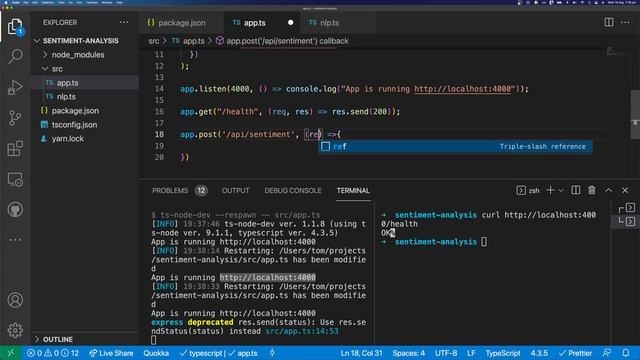Open the Source Control view
Image resolution: width=640 pixels, height=360 pixels.
click(x=15, y=118)
